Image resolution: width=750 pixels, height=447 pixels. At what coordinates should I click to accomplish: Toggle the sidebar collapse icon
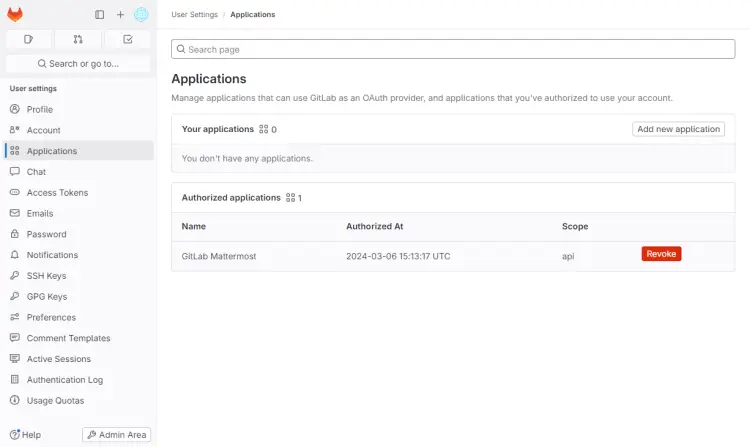[x=99, y=15]
